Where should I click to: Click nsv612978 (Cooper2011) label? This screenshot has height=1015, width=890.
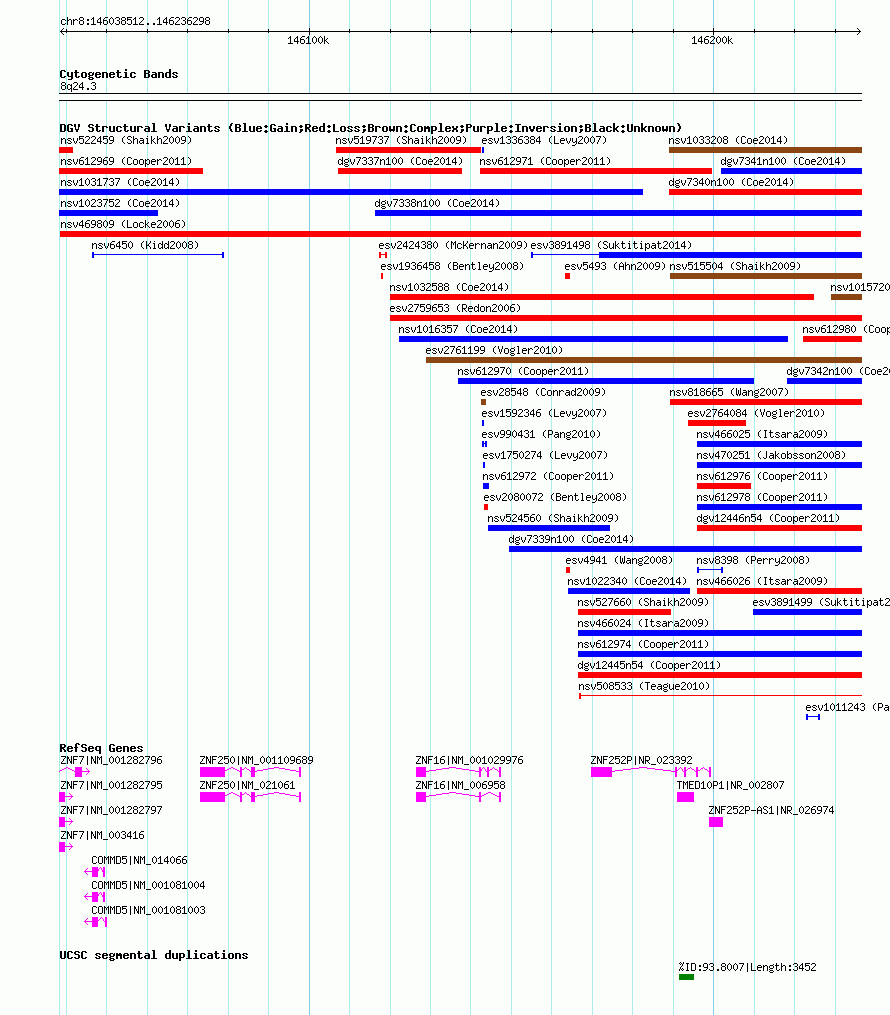pos(762,498)
